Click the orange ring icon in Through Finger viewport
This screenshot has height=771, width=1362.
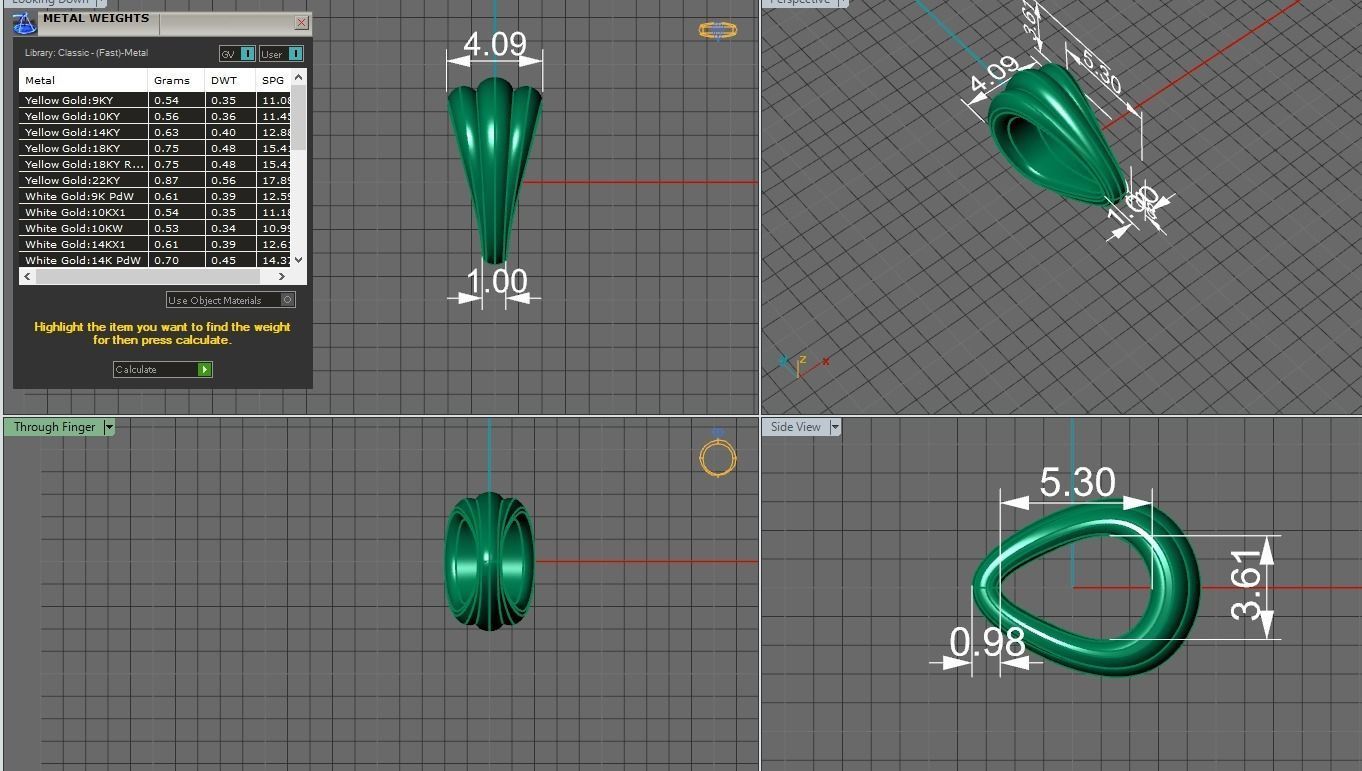[718, 457]
